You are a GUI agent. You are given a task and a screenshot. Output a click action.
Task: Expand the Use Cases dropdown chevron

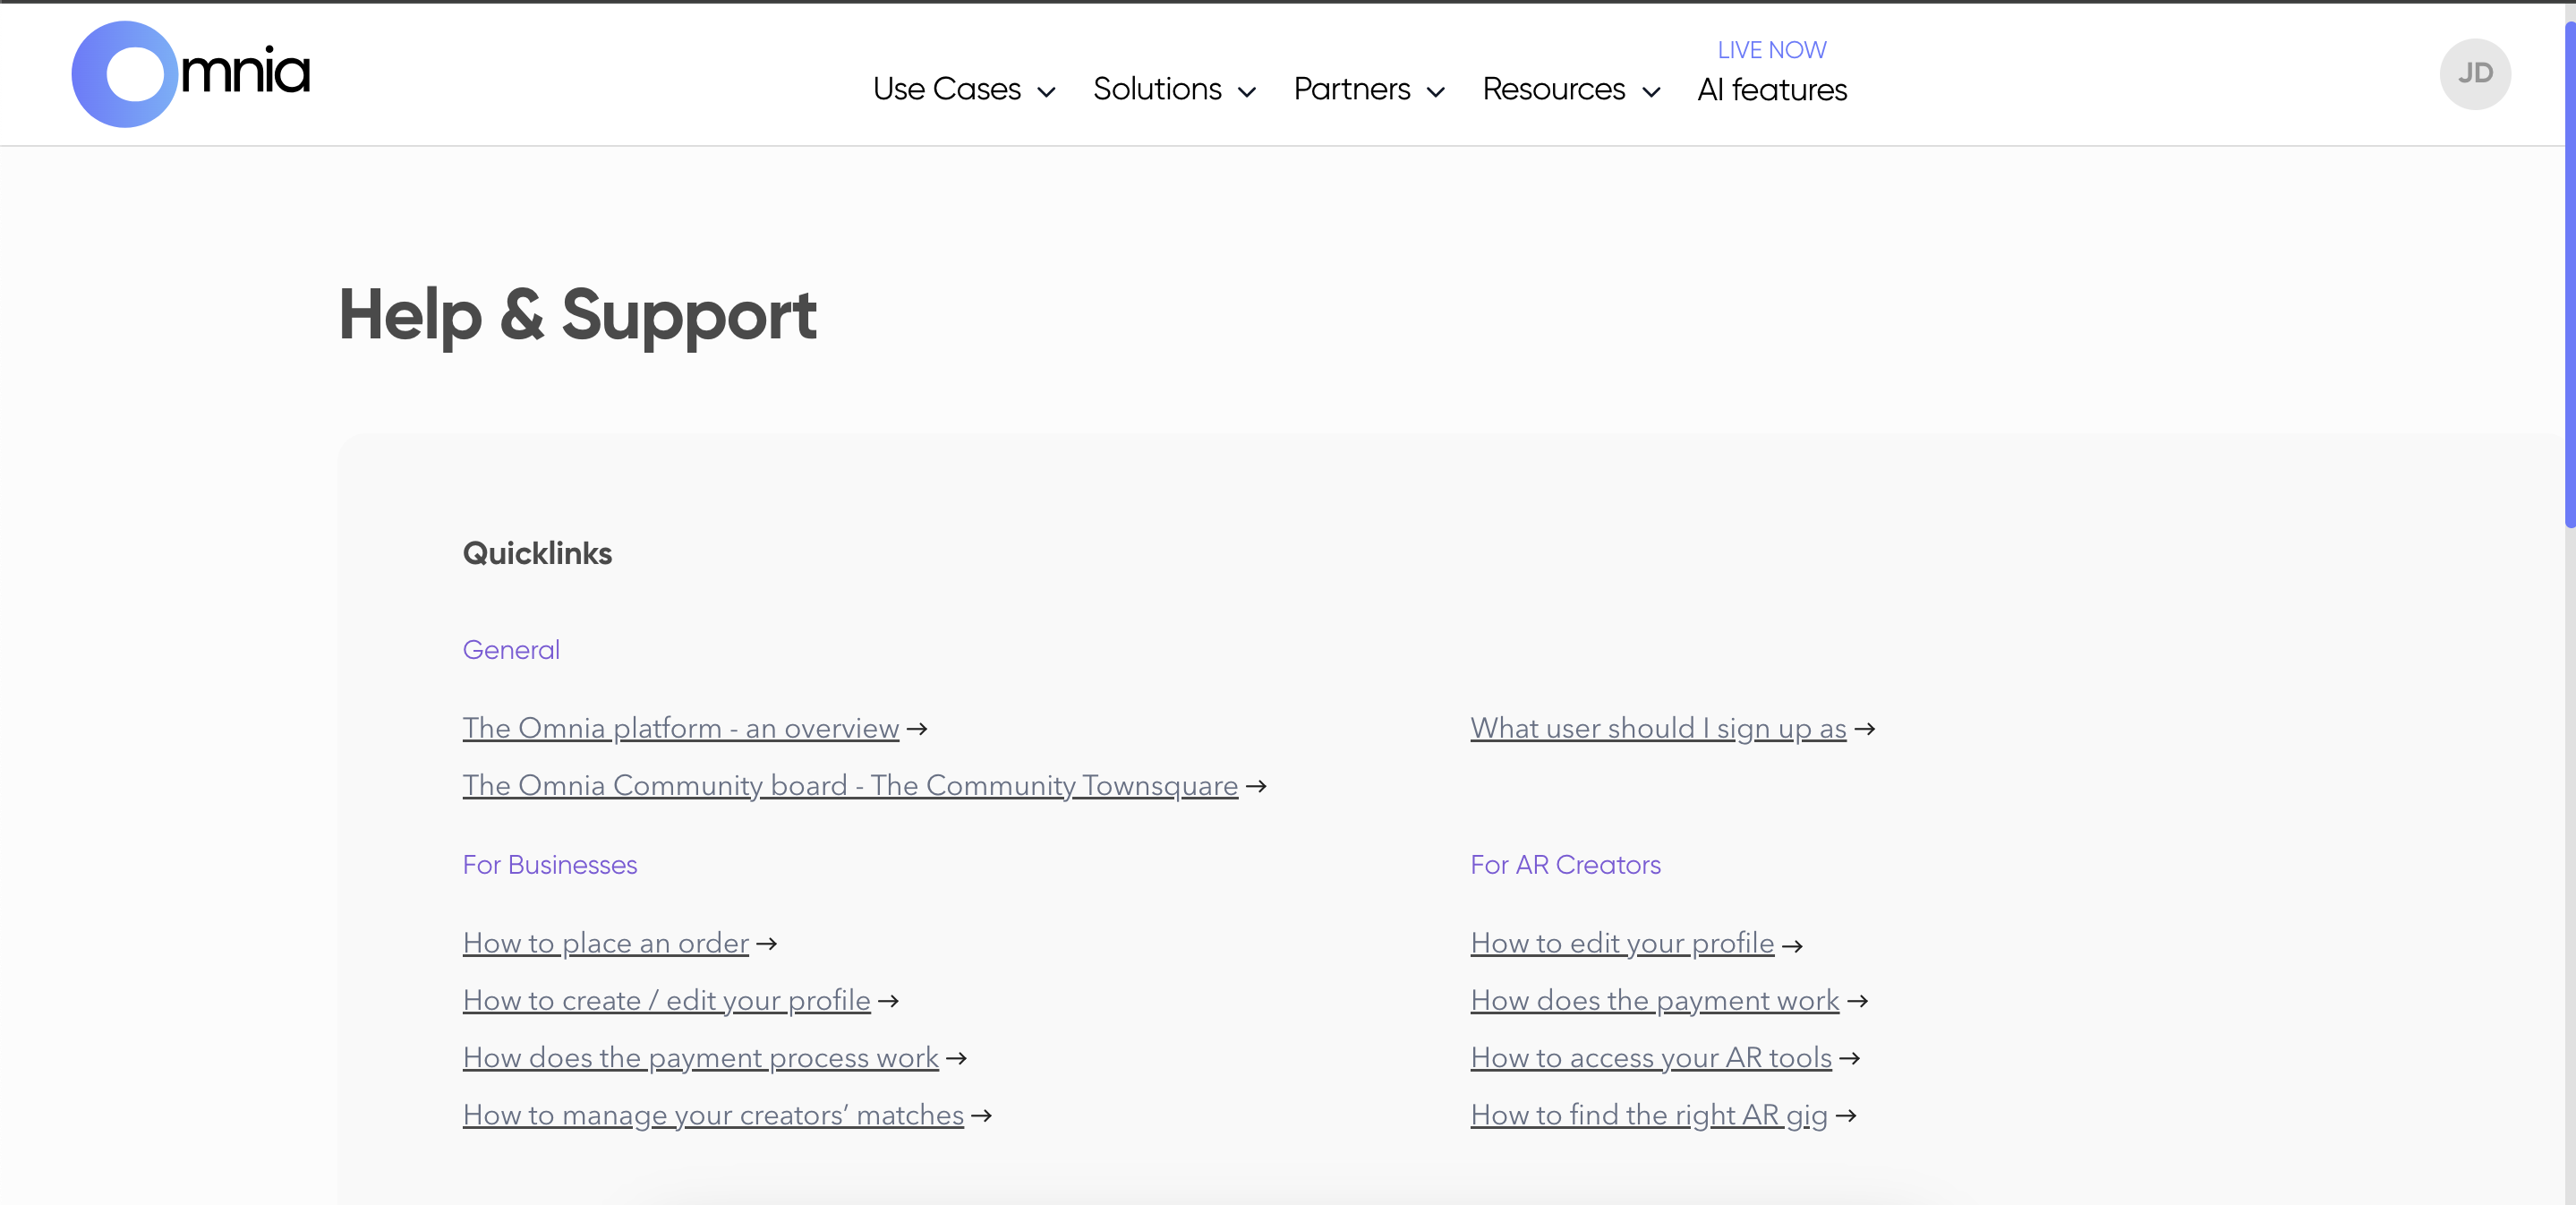pos(1047,92)
